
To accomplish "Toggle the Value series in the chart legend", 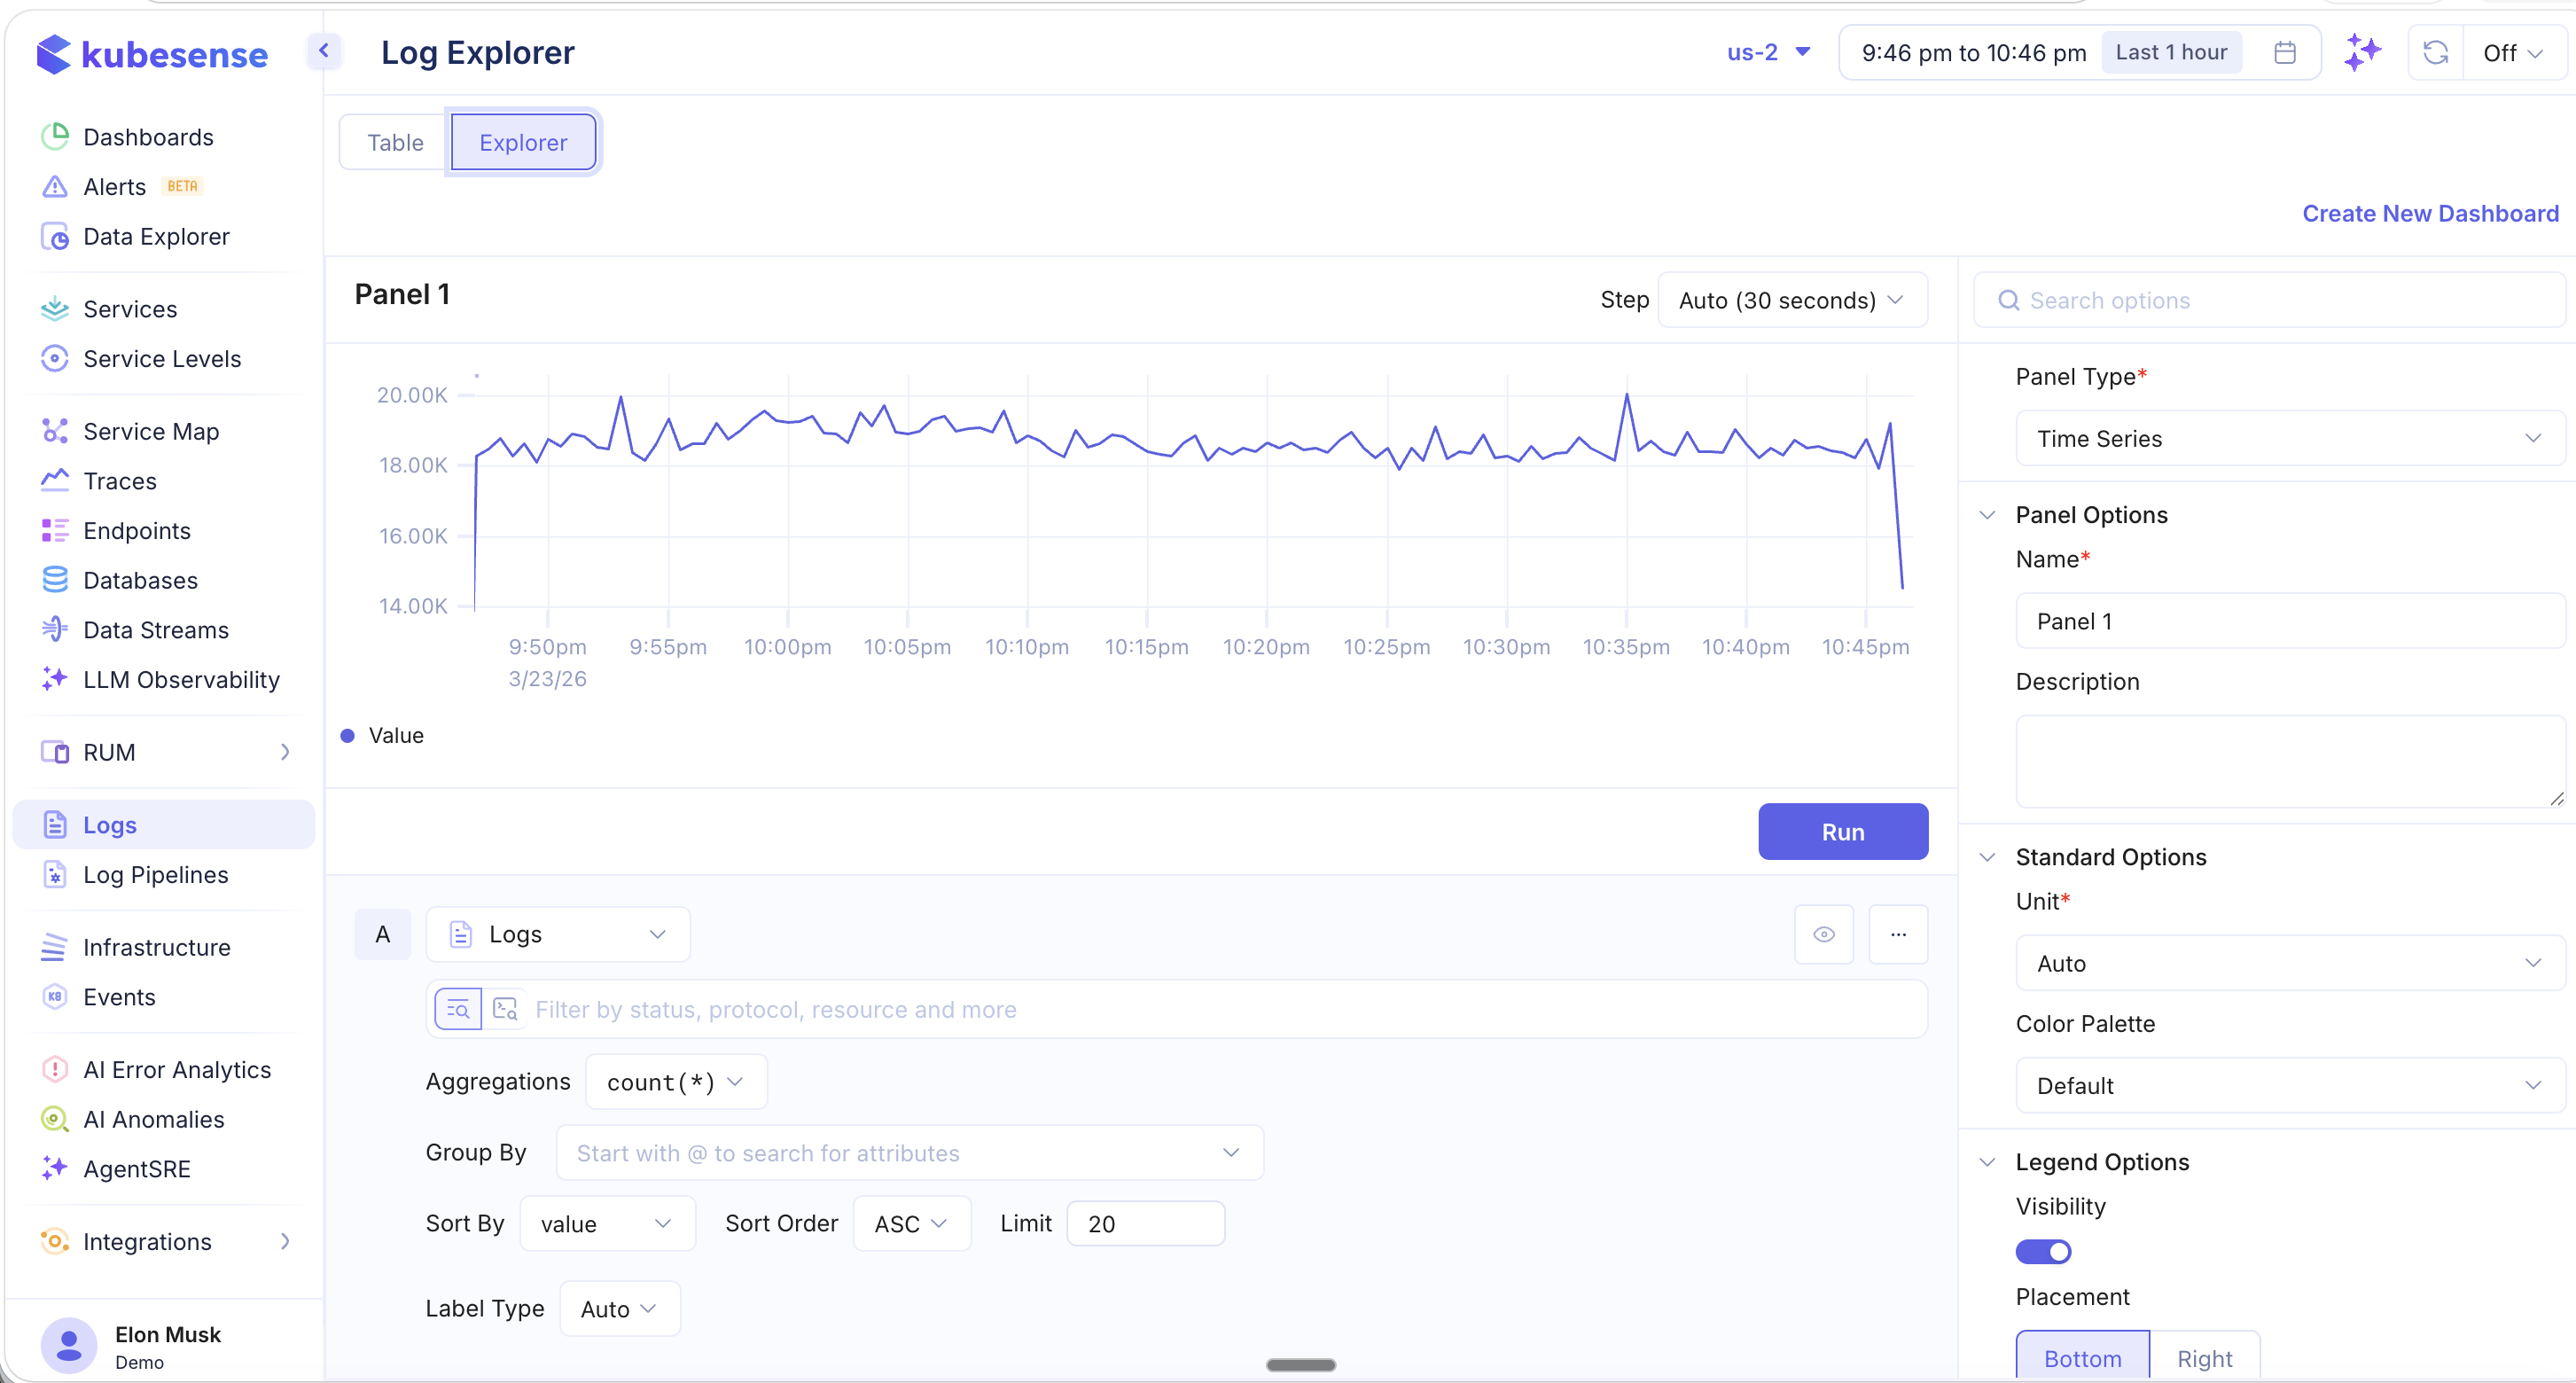I will click(x=383, y=735).
